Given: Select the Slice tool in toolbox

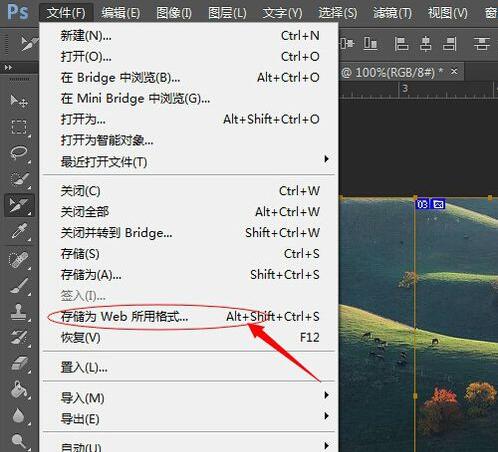Looking at the screenshot, I should (x=19, y=205).
